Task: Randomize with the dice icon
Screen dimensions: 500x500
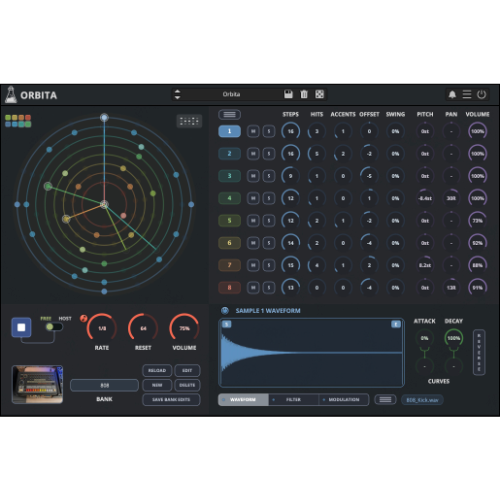Action: coord(319,94)
